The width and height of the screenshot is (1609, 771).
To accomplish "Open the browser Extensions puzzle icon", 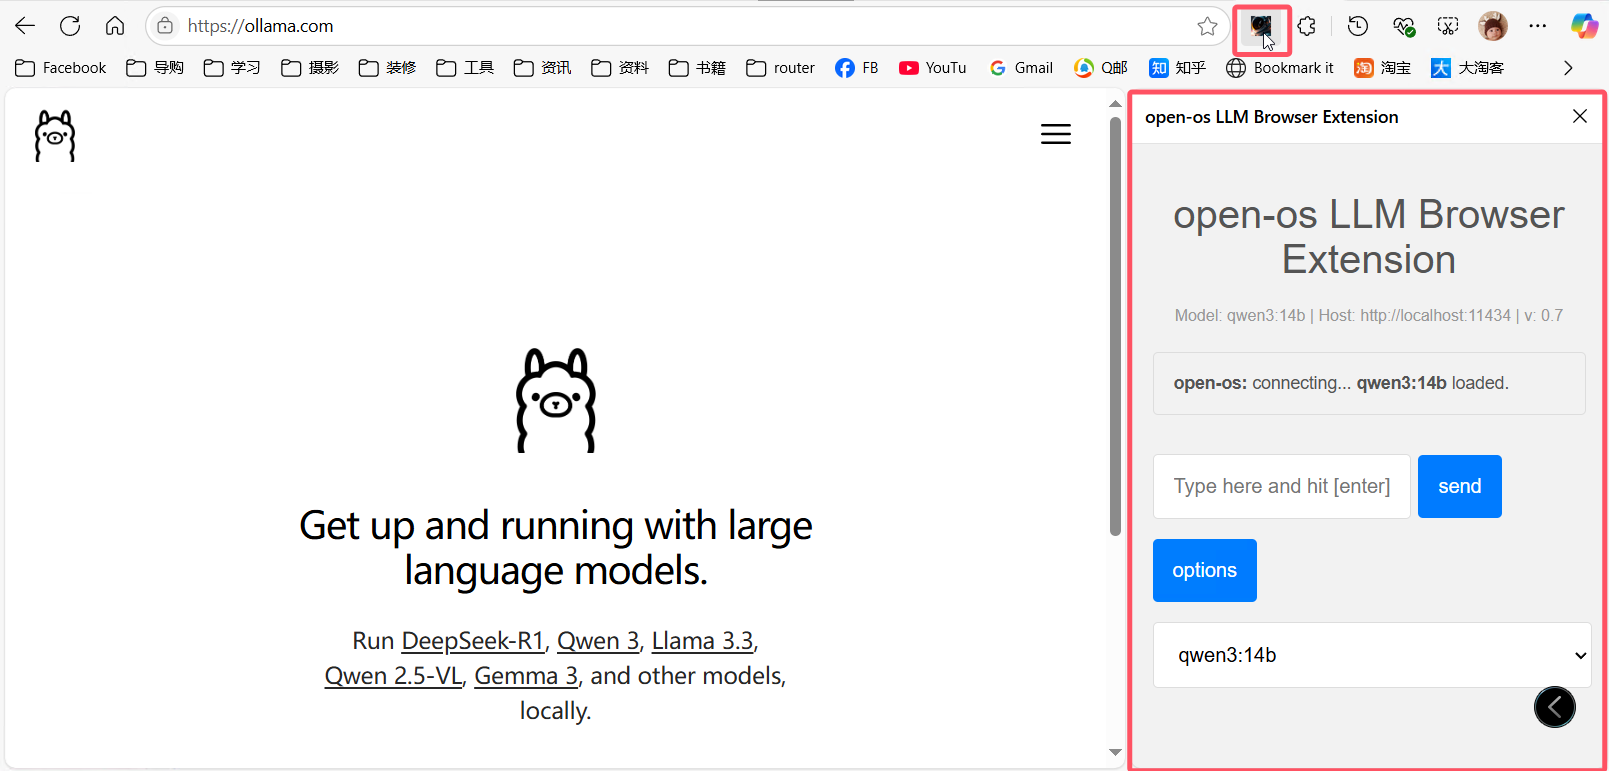I will click(x=1307, y=26).
